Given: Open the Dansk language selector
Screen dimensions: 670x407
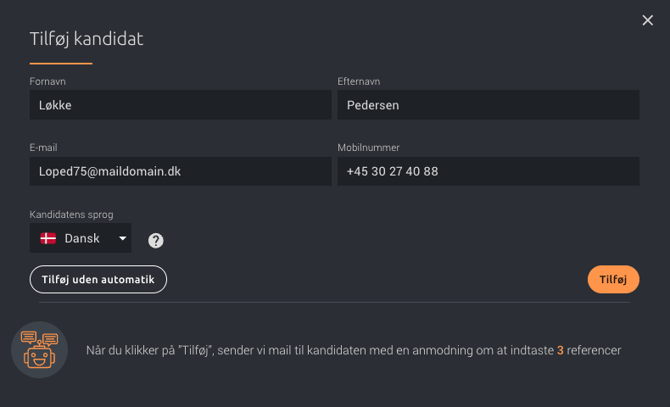Looking at the screenshot, I should click(x=80, y=238).
